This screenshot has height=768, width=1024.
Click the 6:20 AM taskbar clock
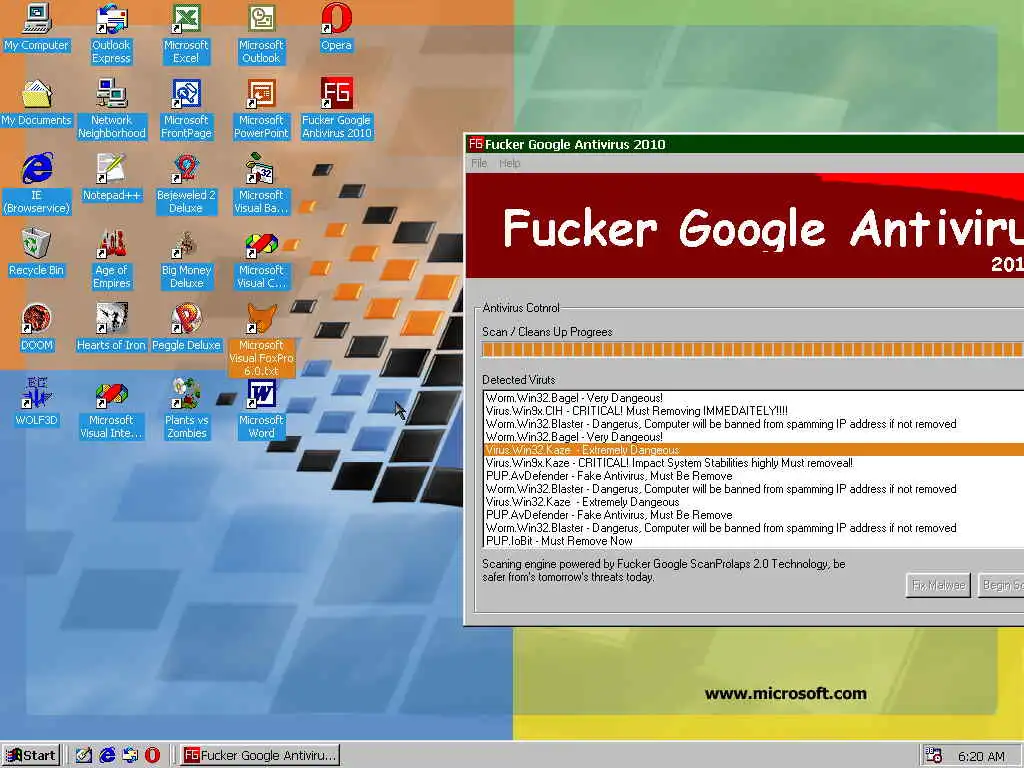click(x=982, y=756)
